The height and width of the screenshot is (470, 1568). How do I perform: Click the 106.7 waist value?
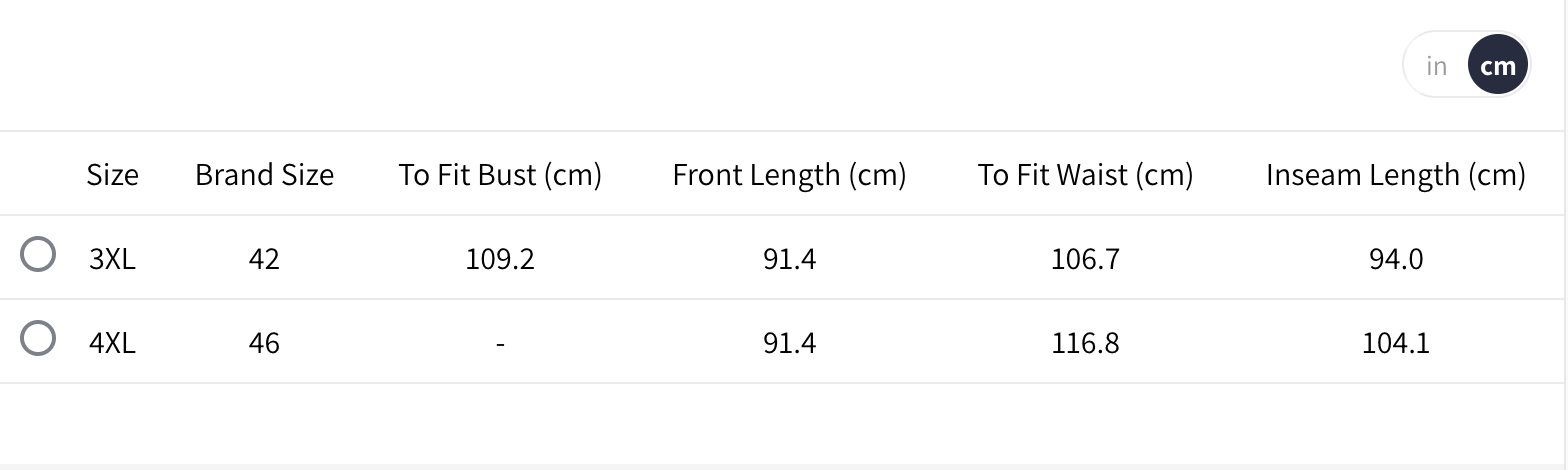click(1085, 260)
